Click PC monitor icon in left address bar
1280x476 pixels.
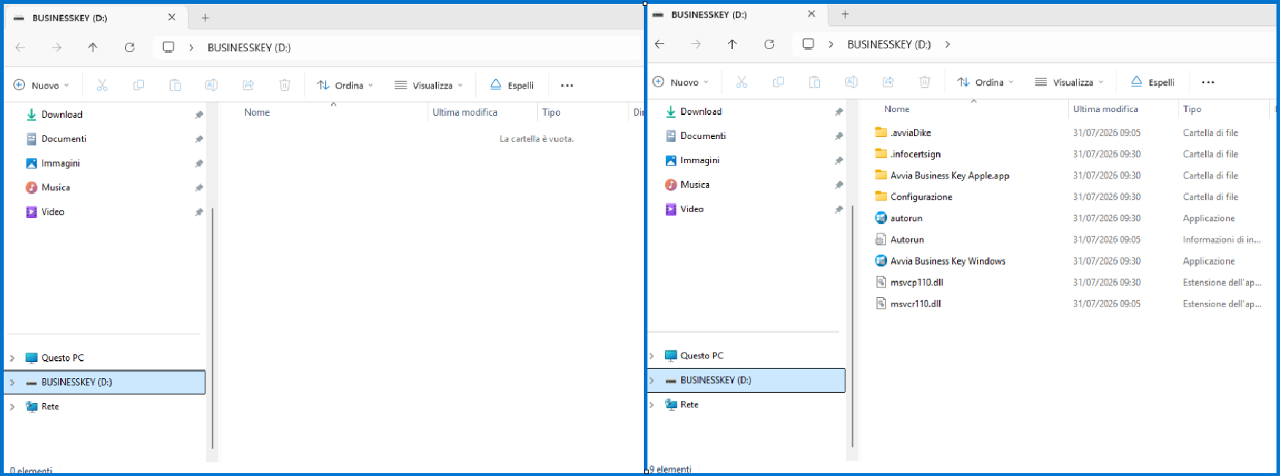click(168, 47)
